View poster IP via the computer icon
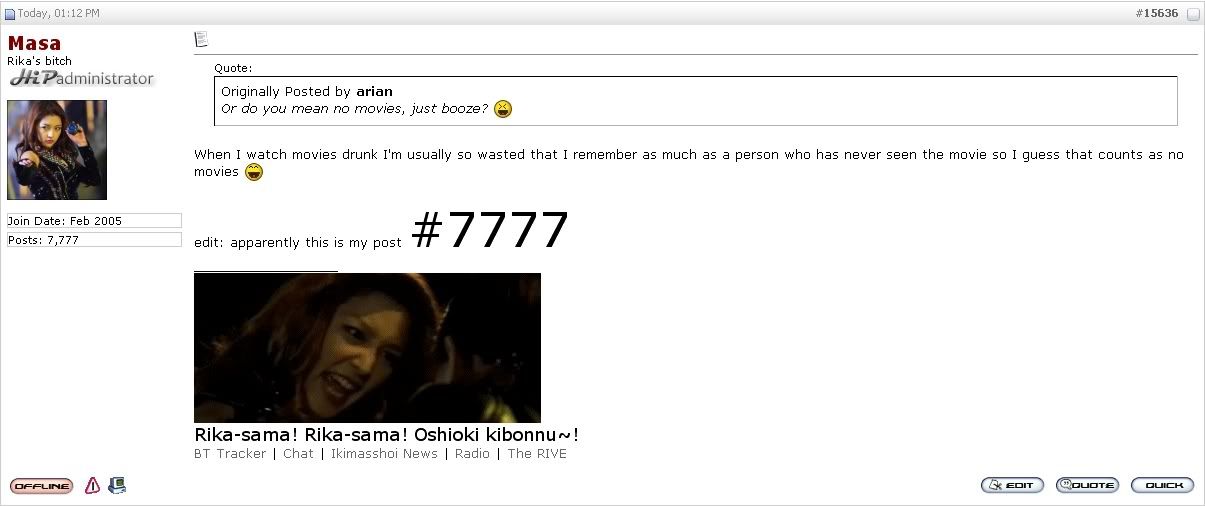Screen dimensions: 1205x506 point(117,486)
